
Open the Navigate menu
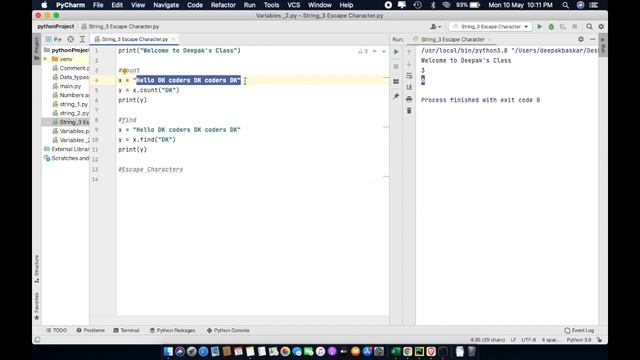[166, 5]
